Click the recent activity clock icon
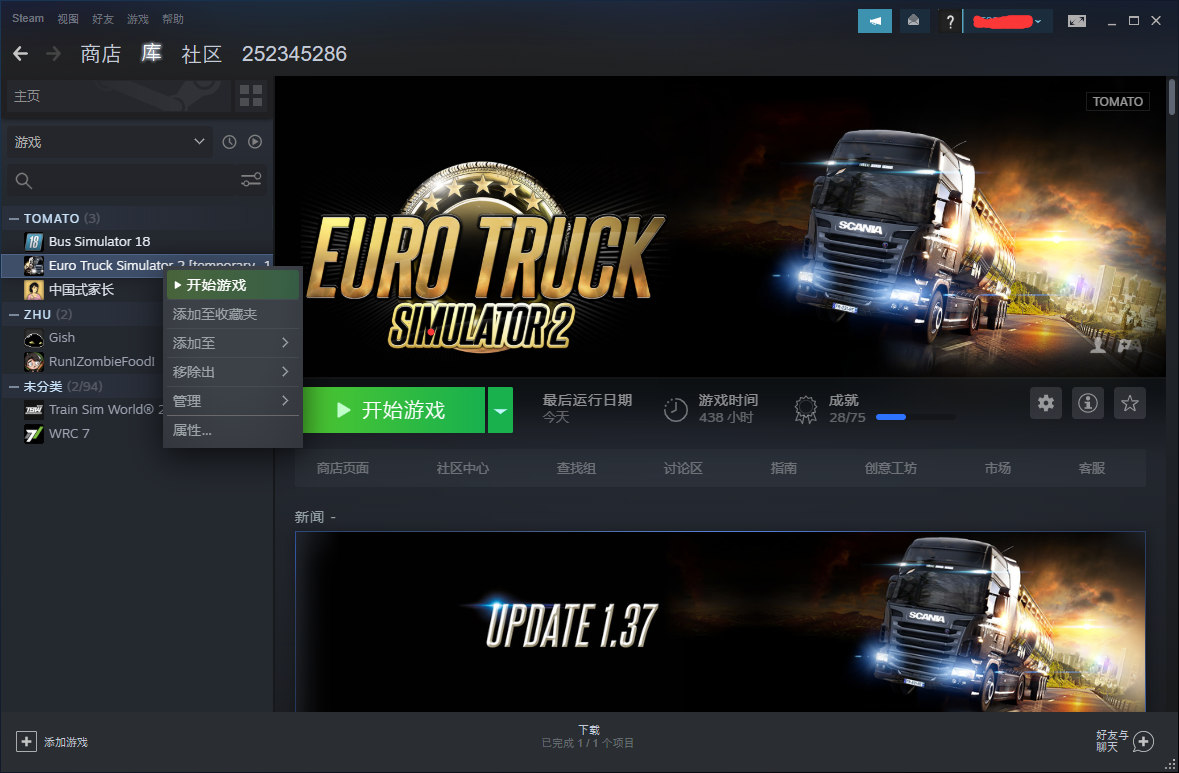Screen dimensions: 1179x773 229,142
